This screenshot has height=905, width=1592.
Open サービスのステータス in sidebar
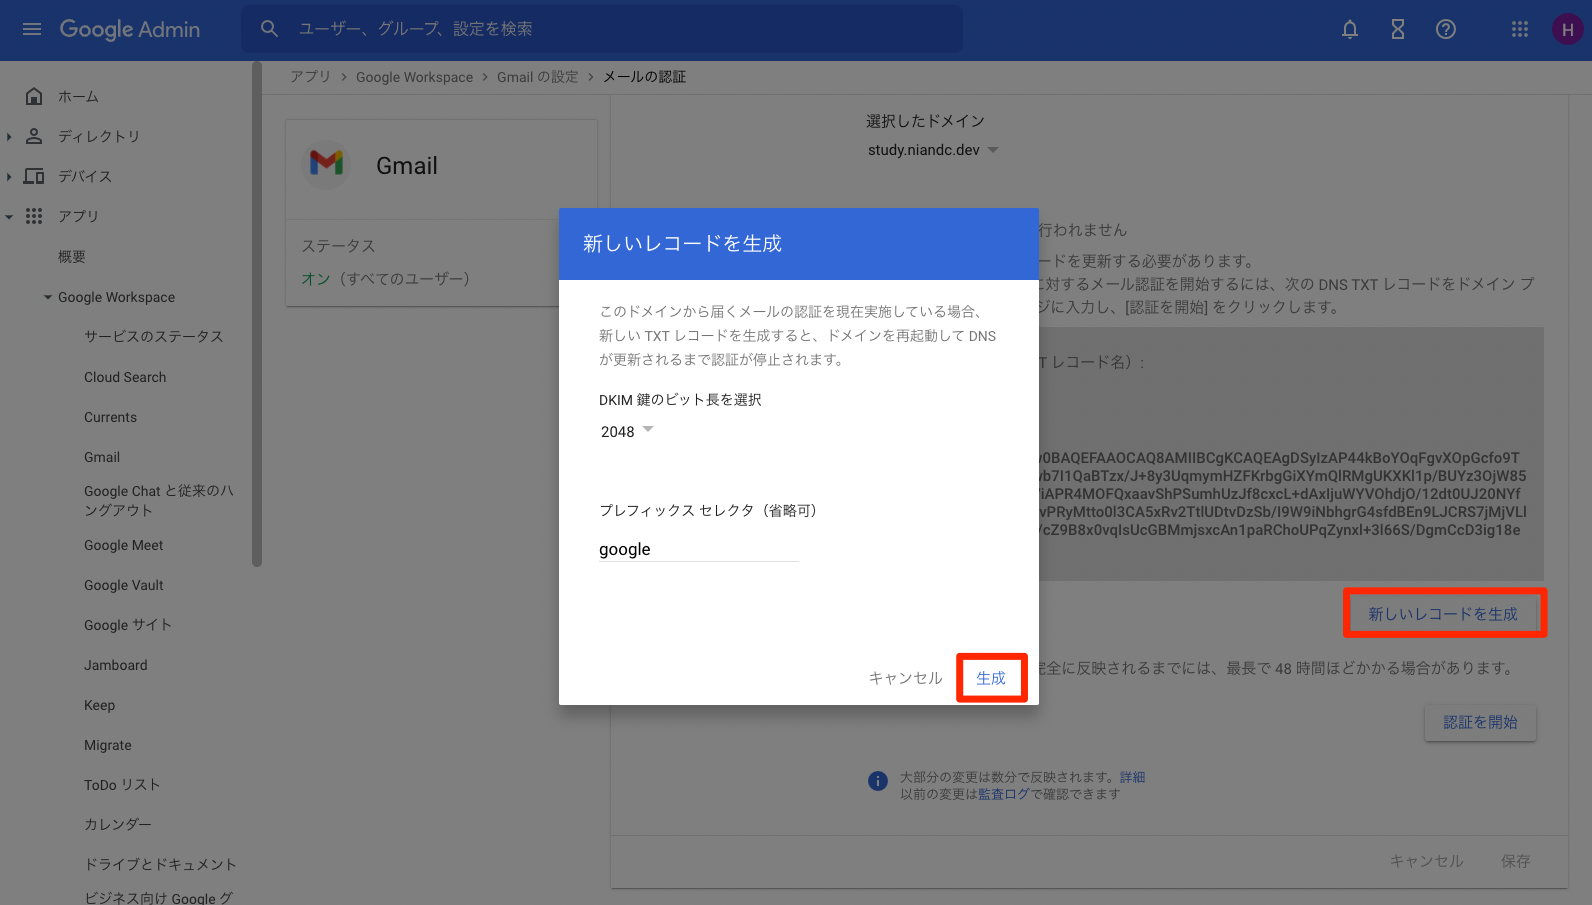pyautogui.click(x=154, y=336)
